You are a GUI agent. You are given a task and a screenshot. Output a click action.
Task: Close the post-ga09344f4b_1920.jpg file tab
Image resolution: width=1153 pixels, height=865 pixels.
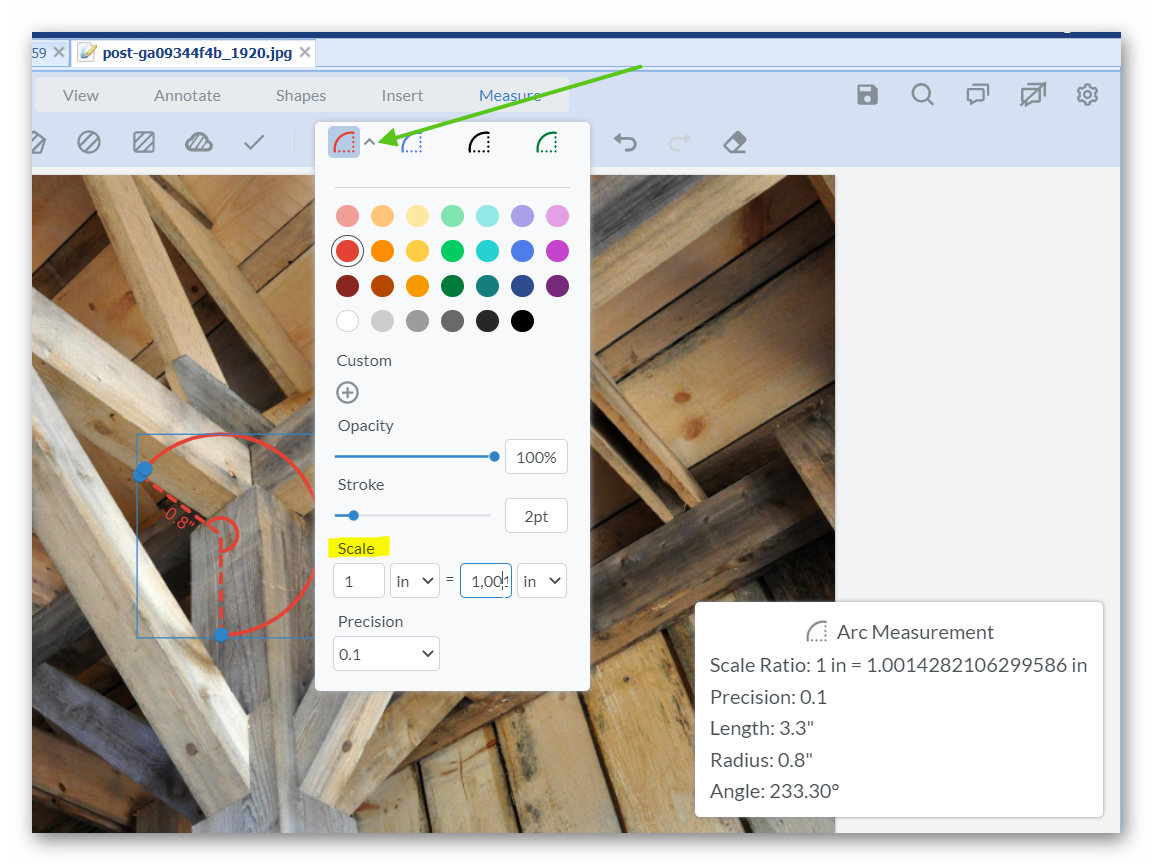pos(305,52)
